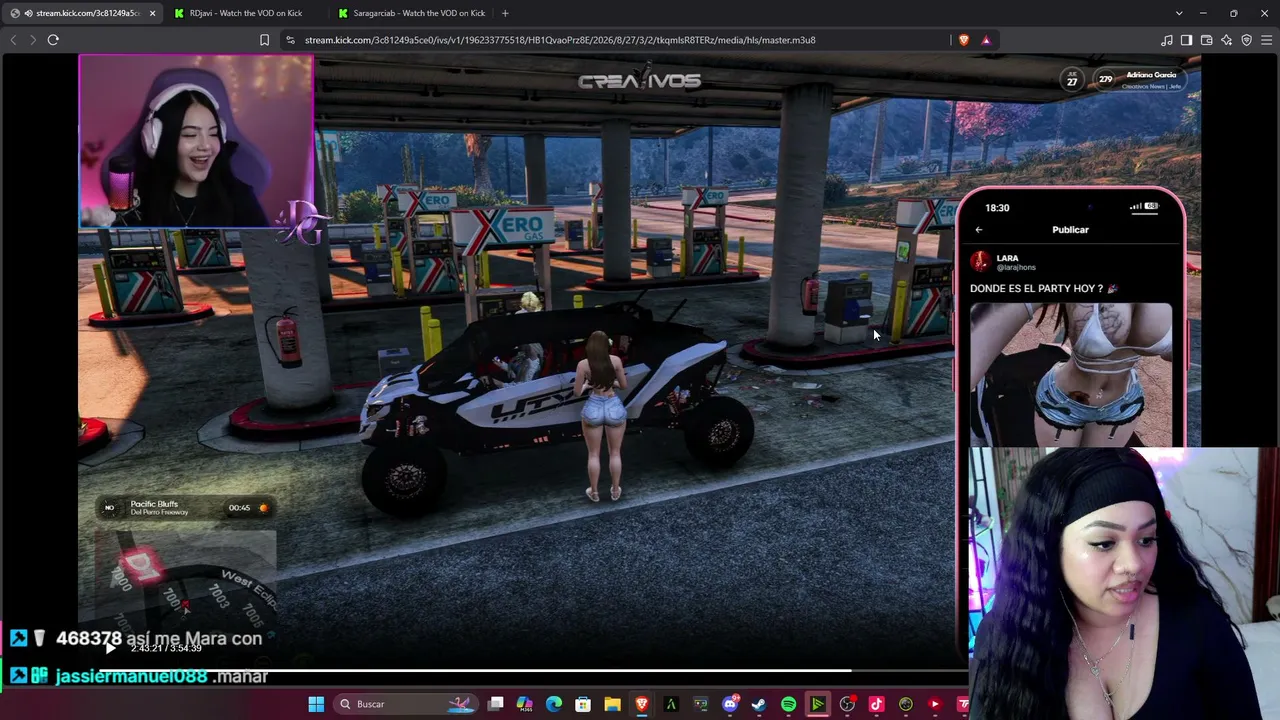Open Spotify from the taskbar
Image resolution: width=1280 pixels, height=720 pixels.
coord(788,704)
